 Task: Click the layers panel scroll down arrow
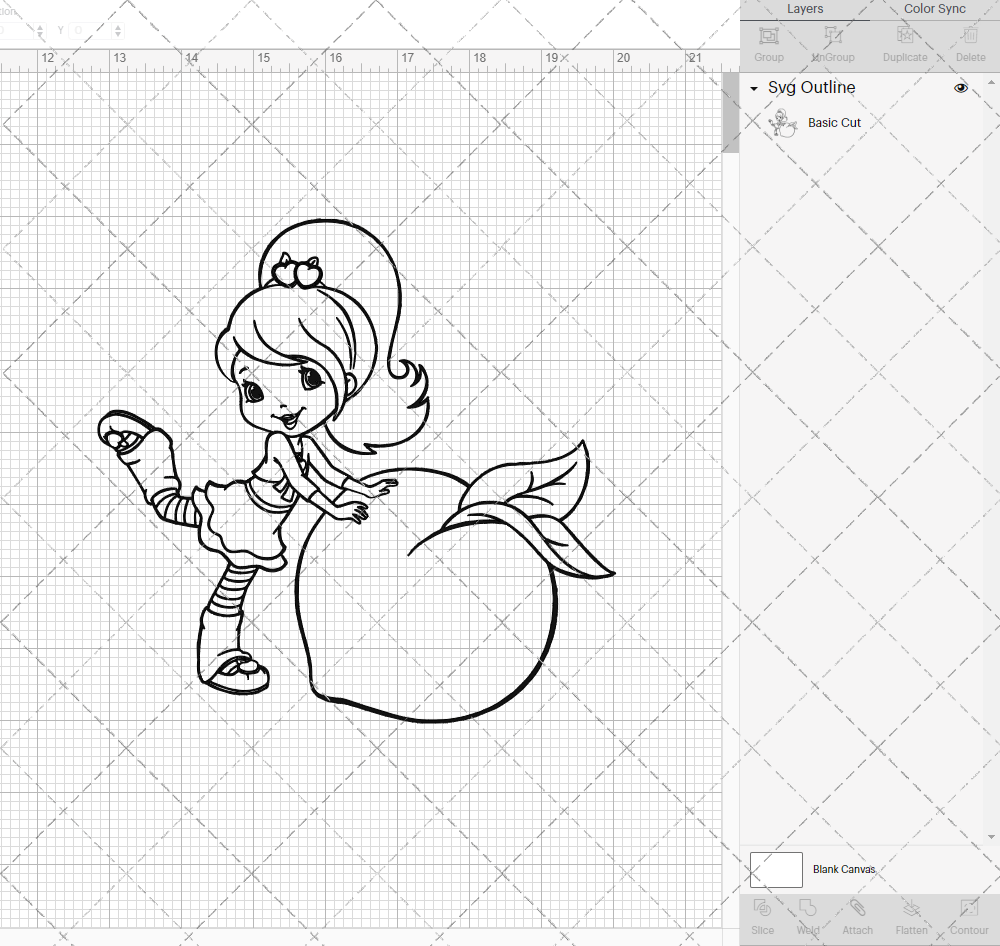[991, 837]
